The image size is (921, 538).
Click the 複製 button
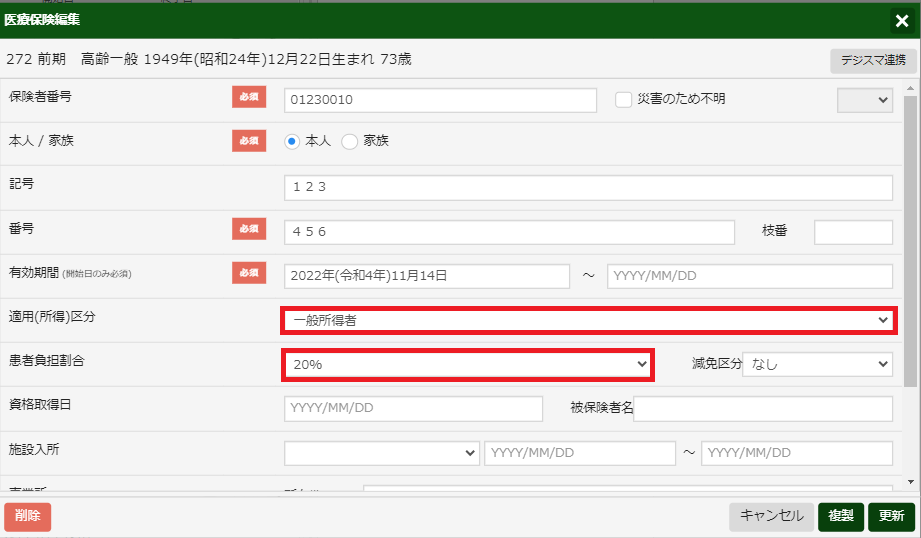[x=841, y=517]
